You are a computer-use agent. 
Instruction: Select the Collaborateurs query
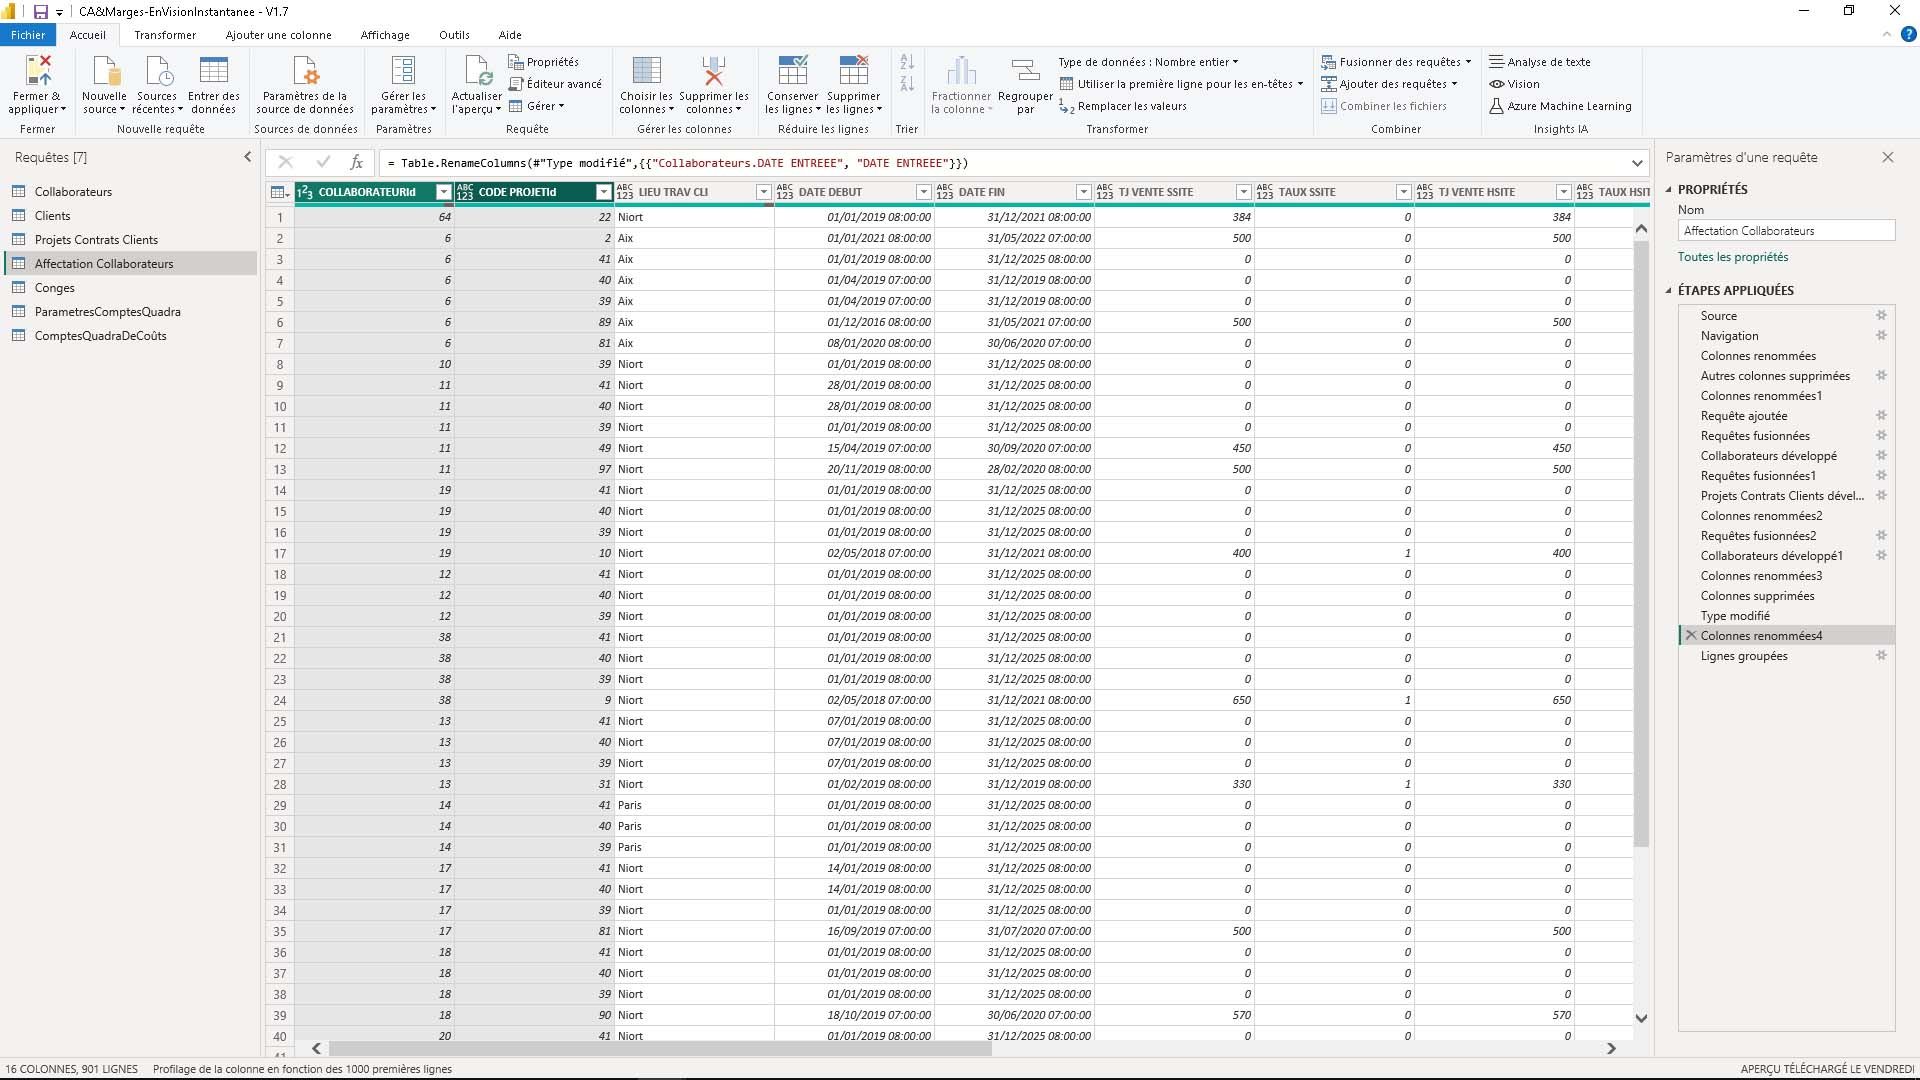(x=73, y=192)
